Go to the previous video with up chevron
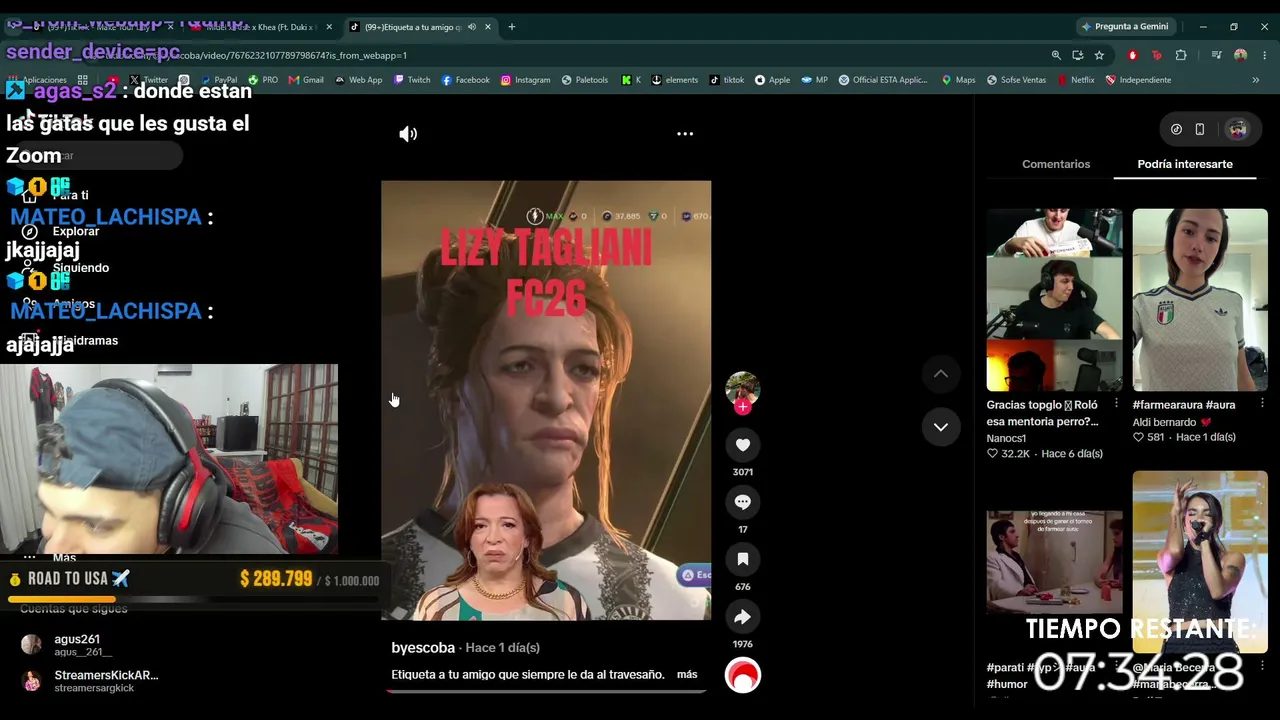1280x720 pixels. [x=940, y=374]
